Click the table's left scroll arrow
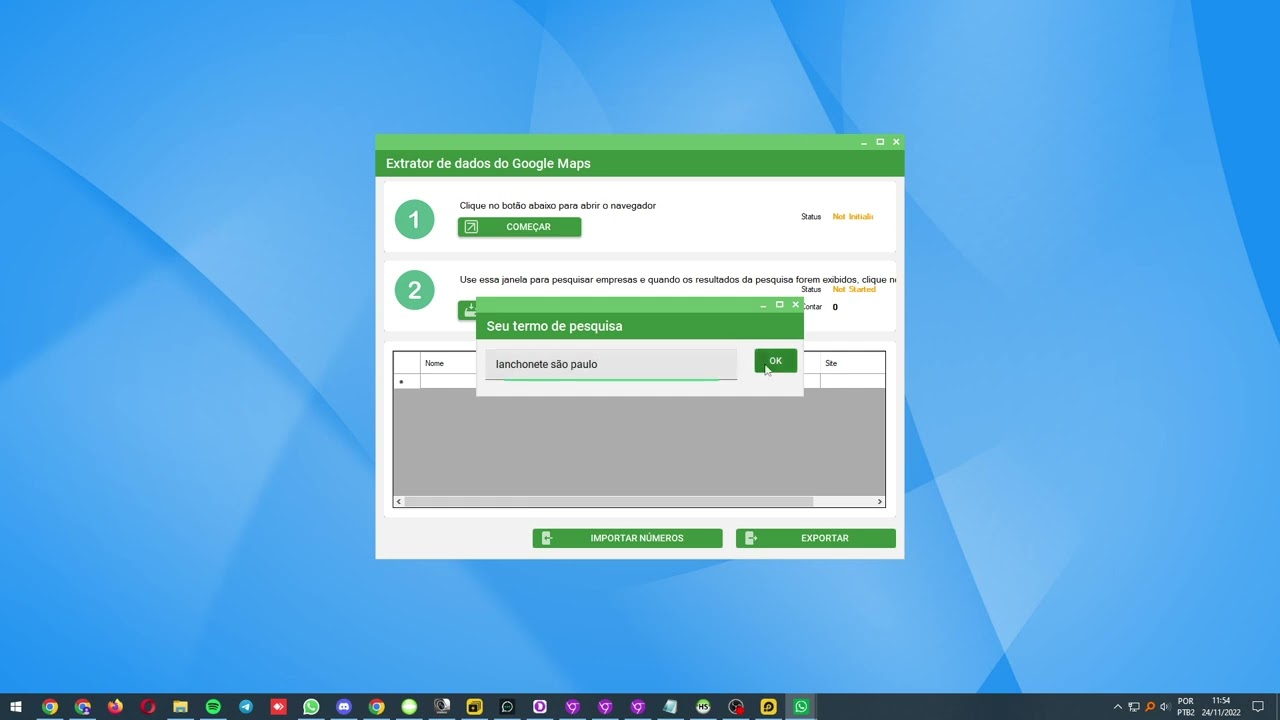The height and width of the screenshot is (720, 1280). pyautogui.click(x=399, y=501)
